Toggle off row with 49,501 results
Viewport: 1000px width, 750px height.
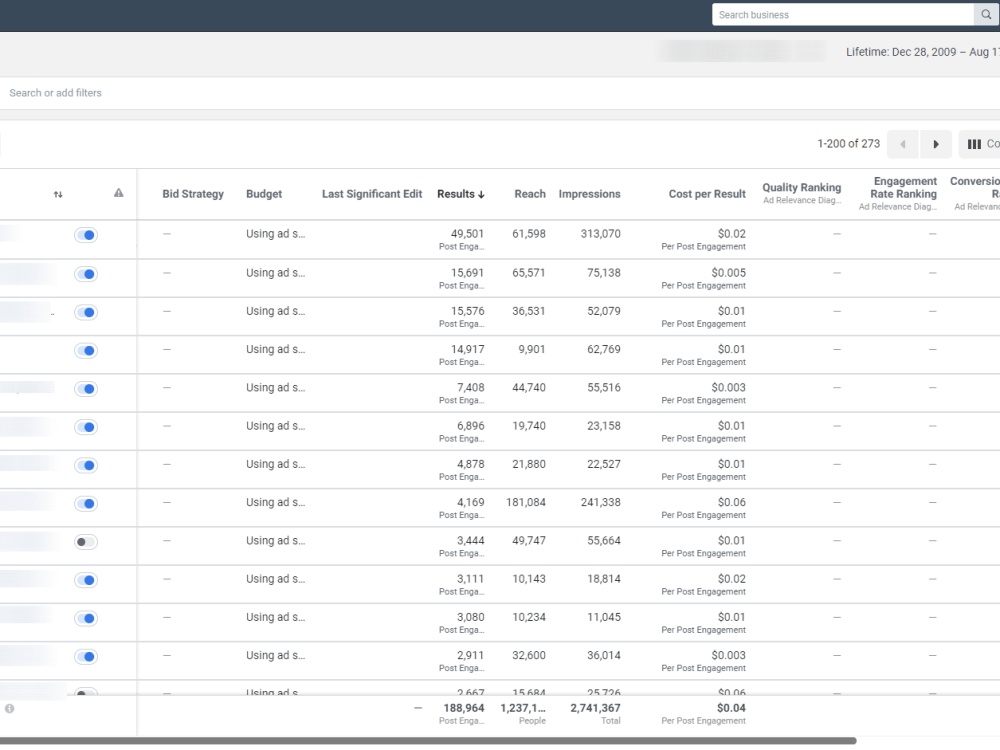click(x=85, y=235)
